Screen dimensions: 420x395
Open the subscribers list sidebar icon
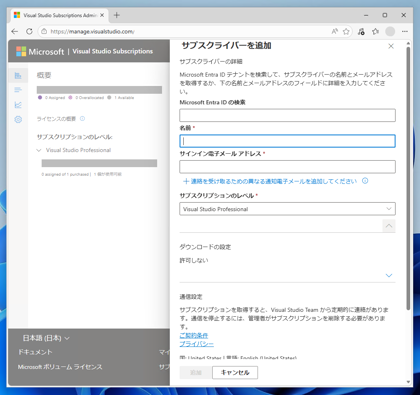point(18,90)
